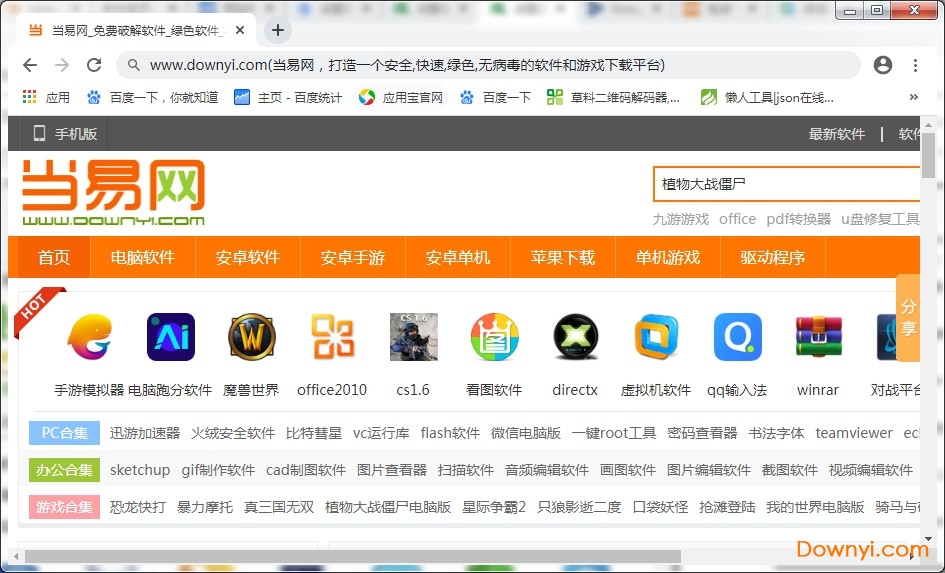Viewport: 945px width, 573px height.
Task: Open the 虚拟机软件 icon
Action: tap(656, 337)
